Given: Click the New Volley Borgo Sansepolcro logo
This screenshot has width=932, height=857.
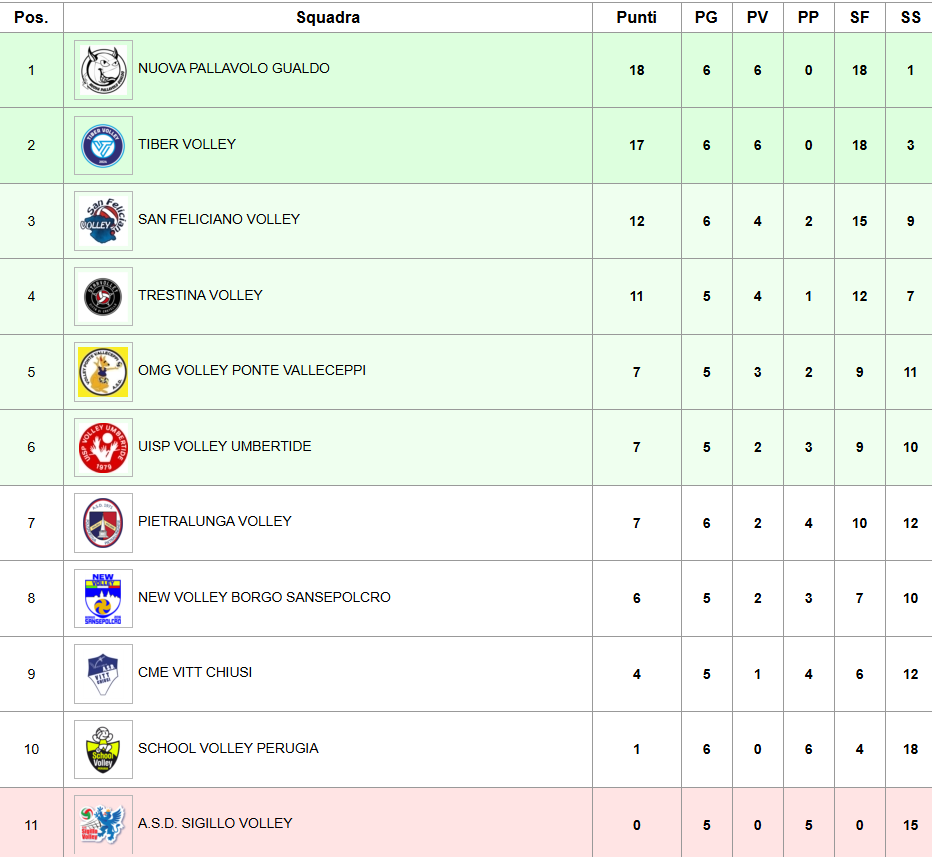Looking at the screenshot, I should (x=103, y=599).
